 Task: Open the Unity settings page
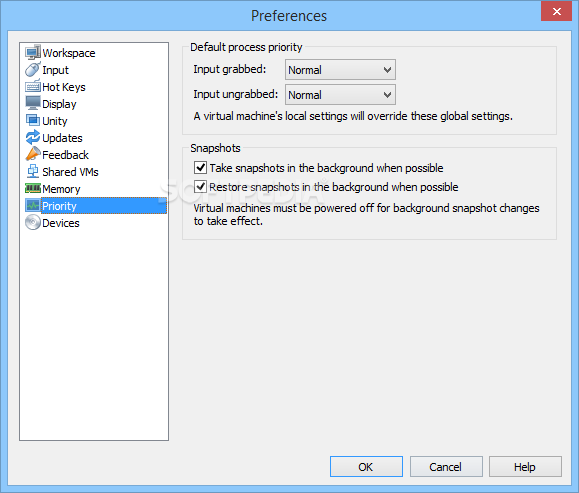(55, 121)
